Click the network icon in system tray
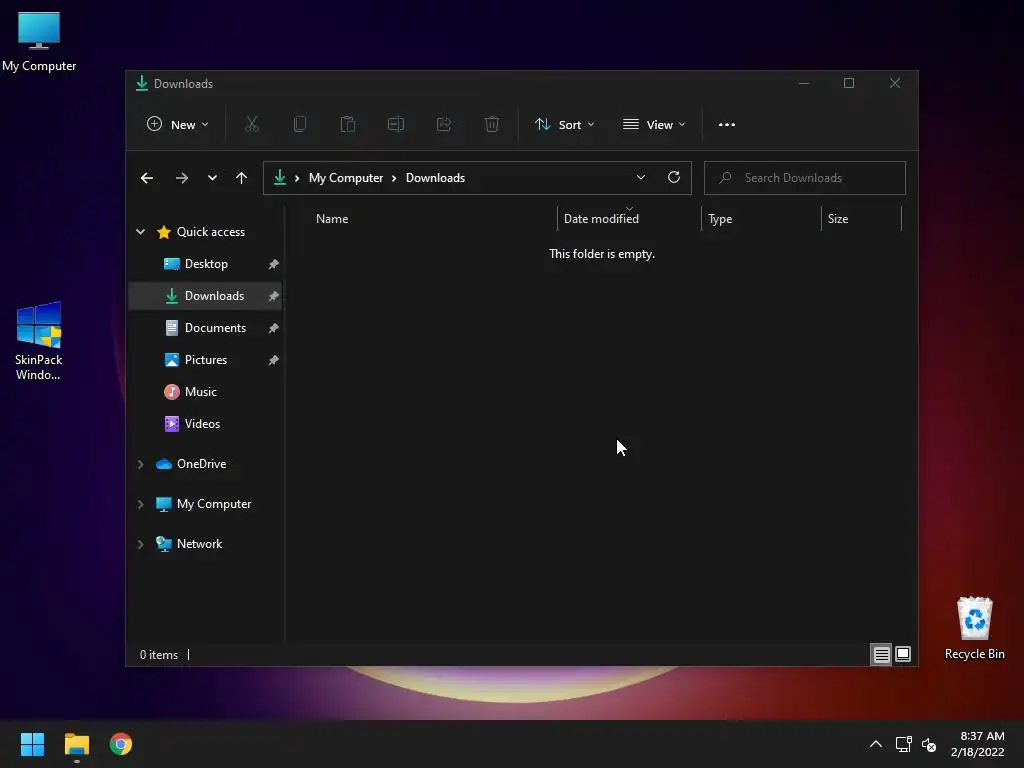This screenshot has height=768, width=1024. point(904,744)
